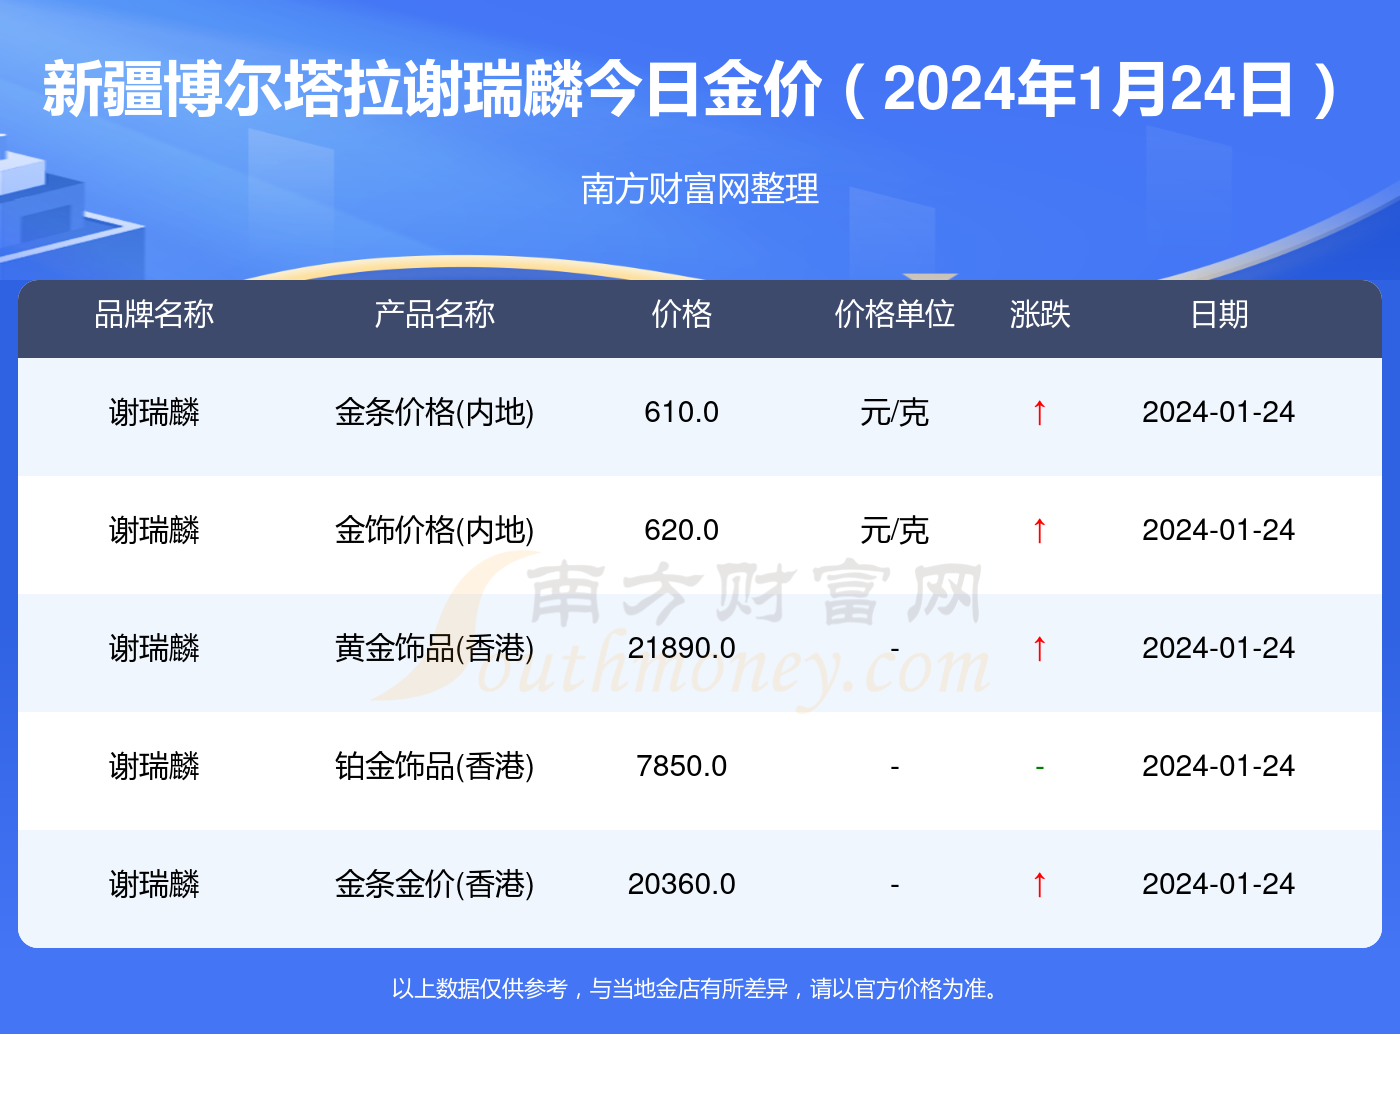Viewport: 1400px width, 1100px height.
Task: Select product cell 铂金饰品(香港)
Action: click(435, 766)
